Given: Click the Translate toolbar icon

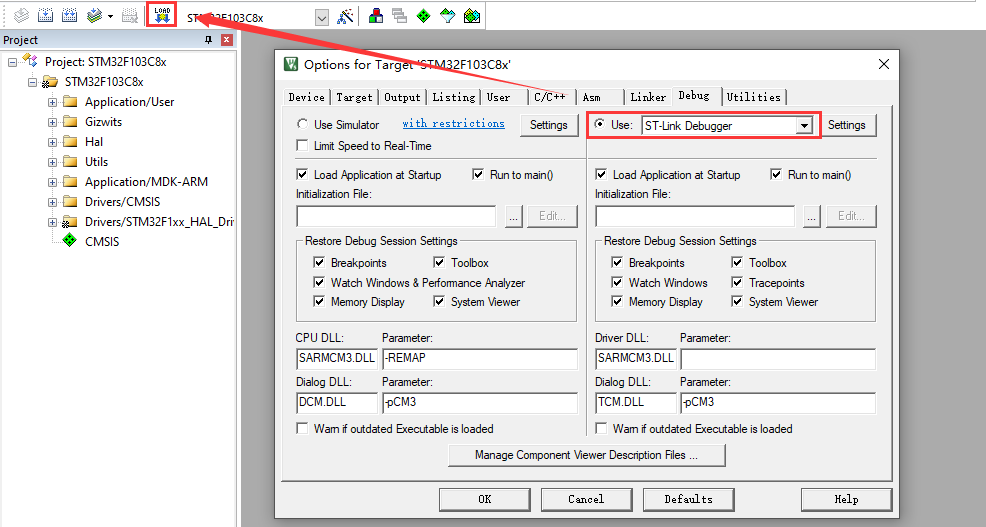Looking at the screenshot, I should pyautogui.click(x=22, y=15).
